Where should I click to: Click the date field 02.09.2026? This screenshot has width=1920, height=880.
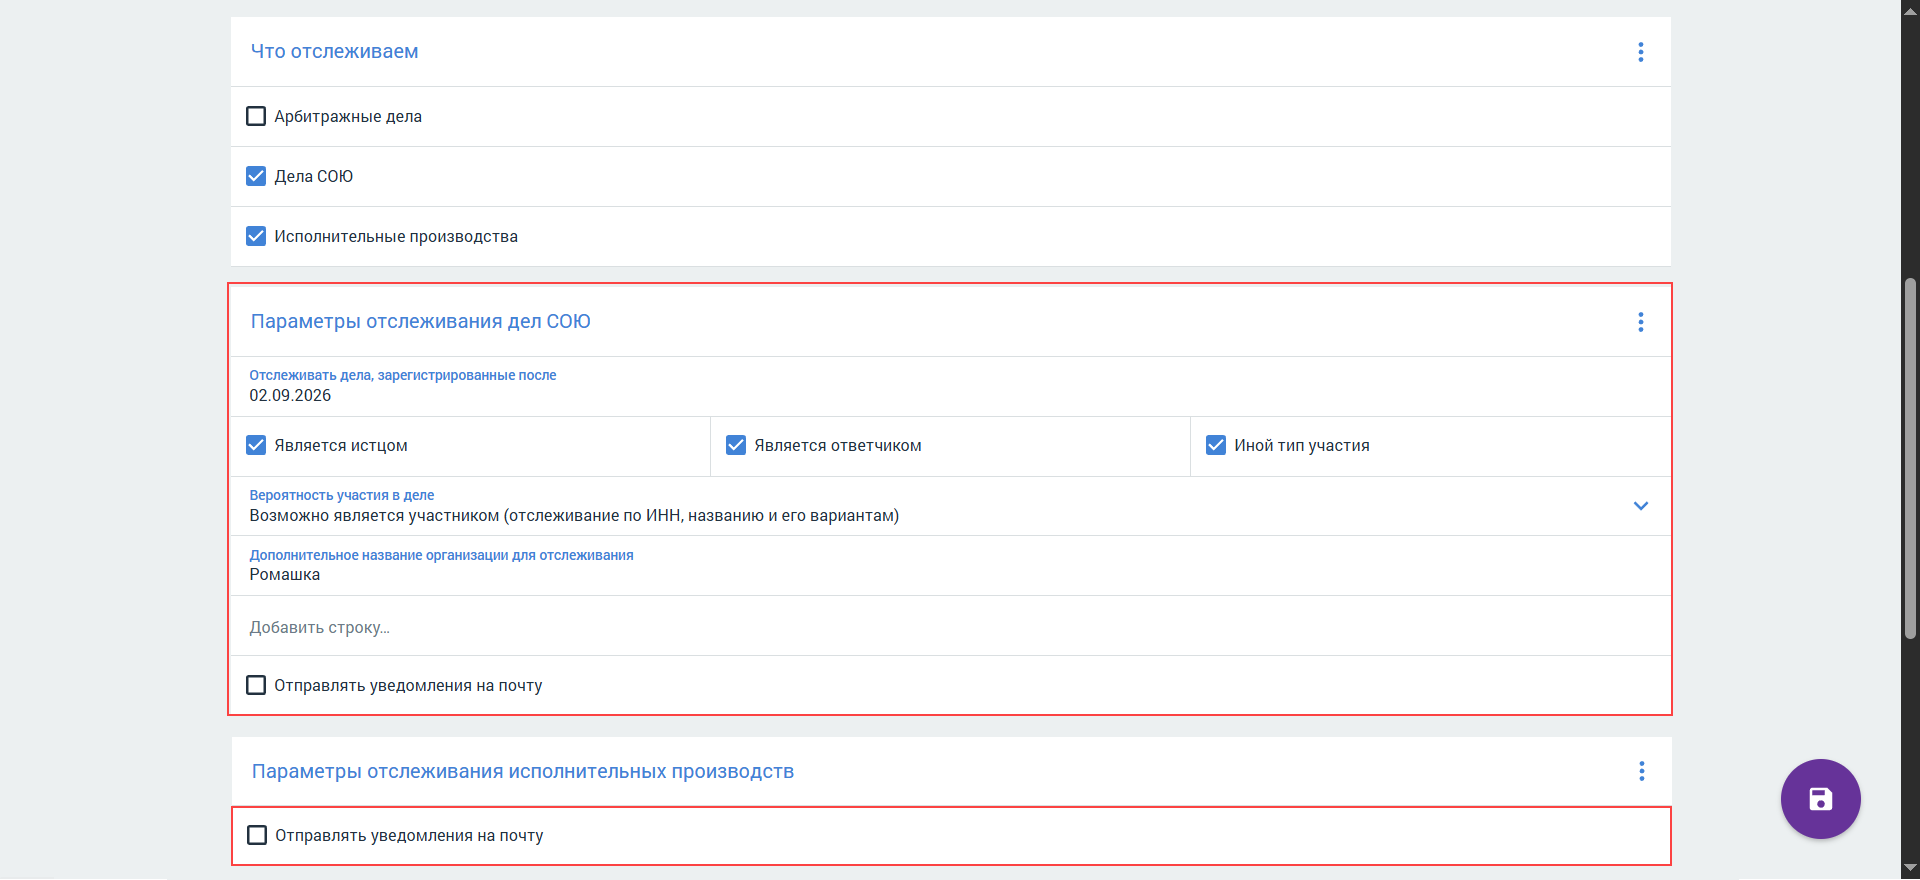click(x=950, y=387)
